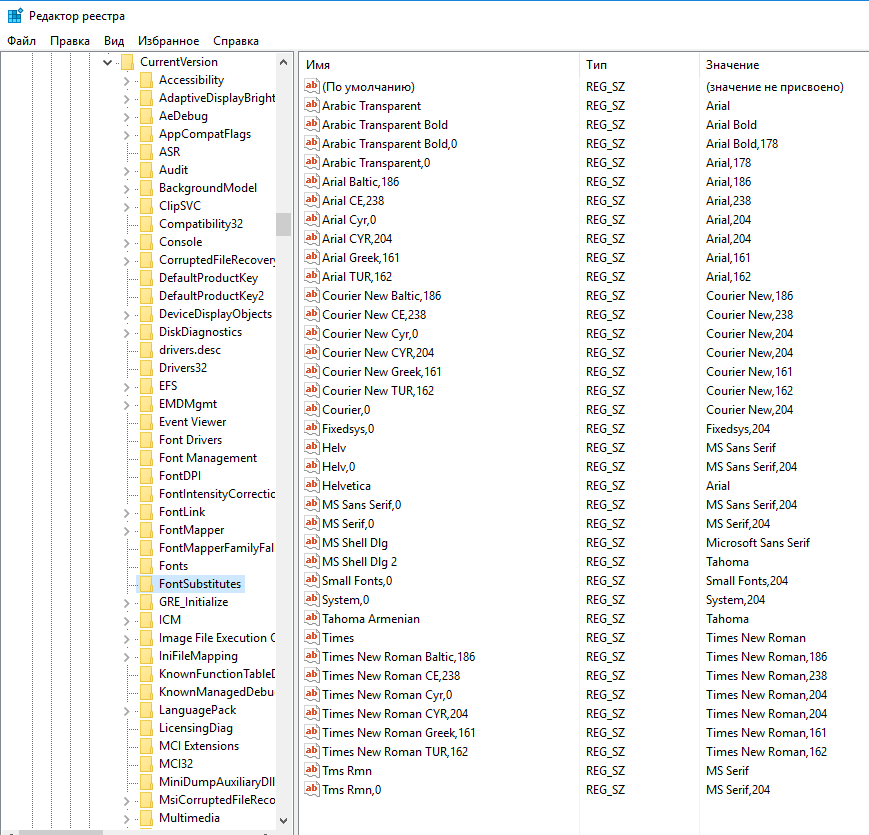Click the icon beside Helvetica entry
The image size is (869, 835).
tap(311, 486)
